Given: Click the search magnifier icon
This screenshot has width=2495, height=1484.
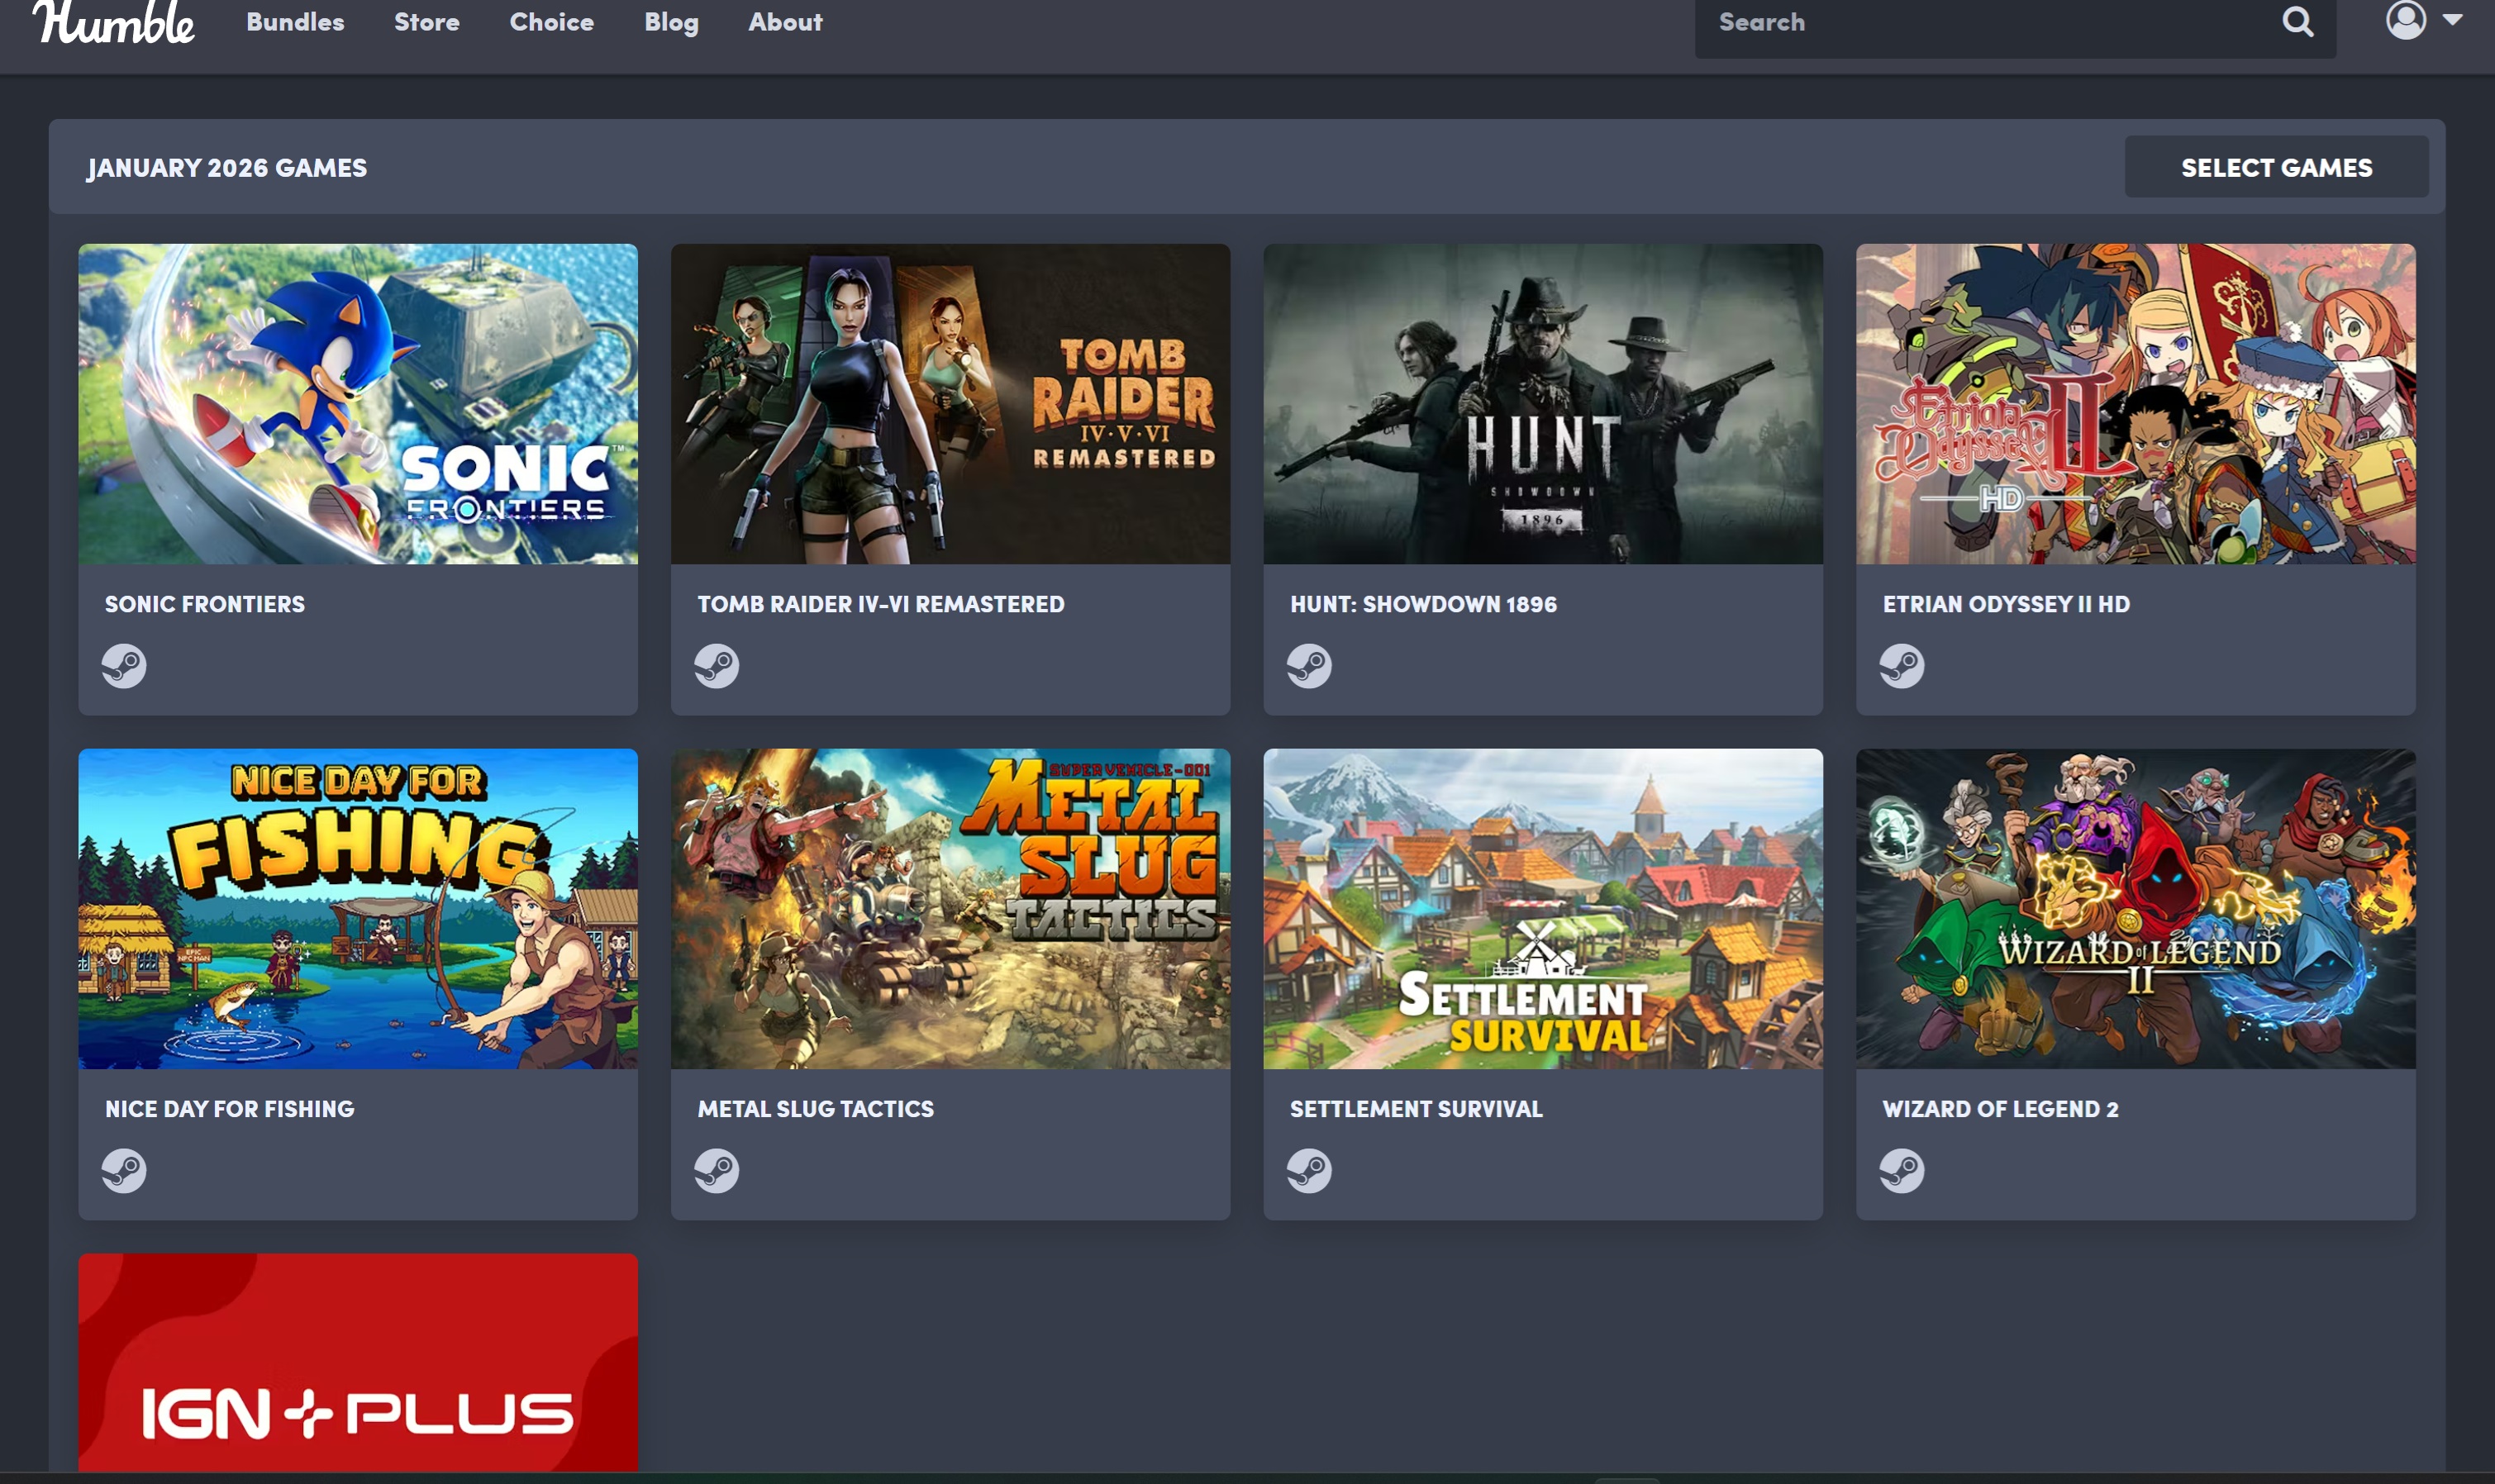Looking at the screenshot, I should [x=2298, y=22].
